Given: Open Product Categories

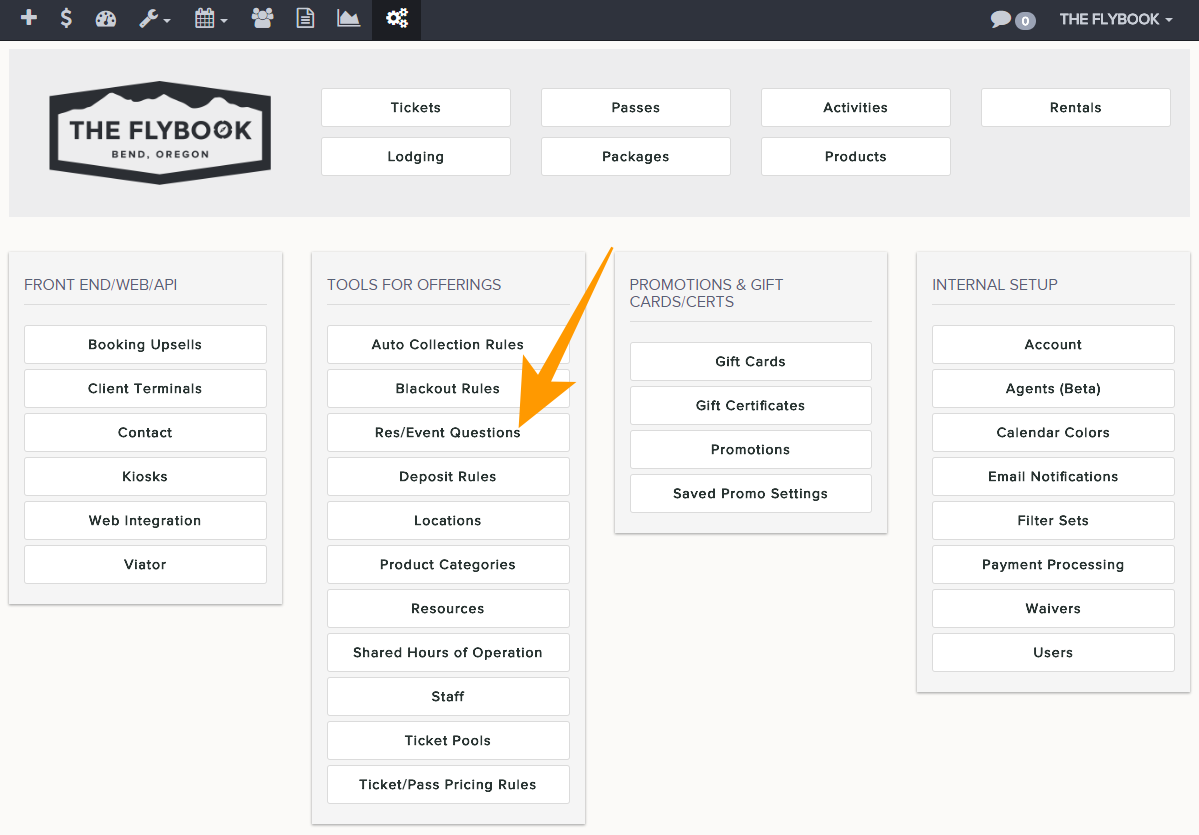Looking at the screenshot, I should (448, 564).
